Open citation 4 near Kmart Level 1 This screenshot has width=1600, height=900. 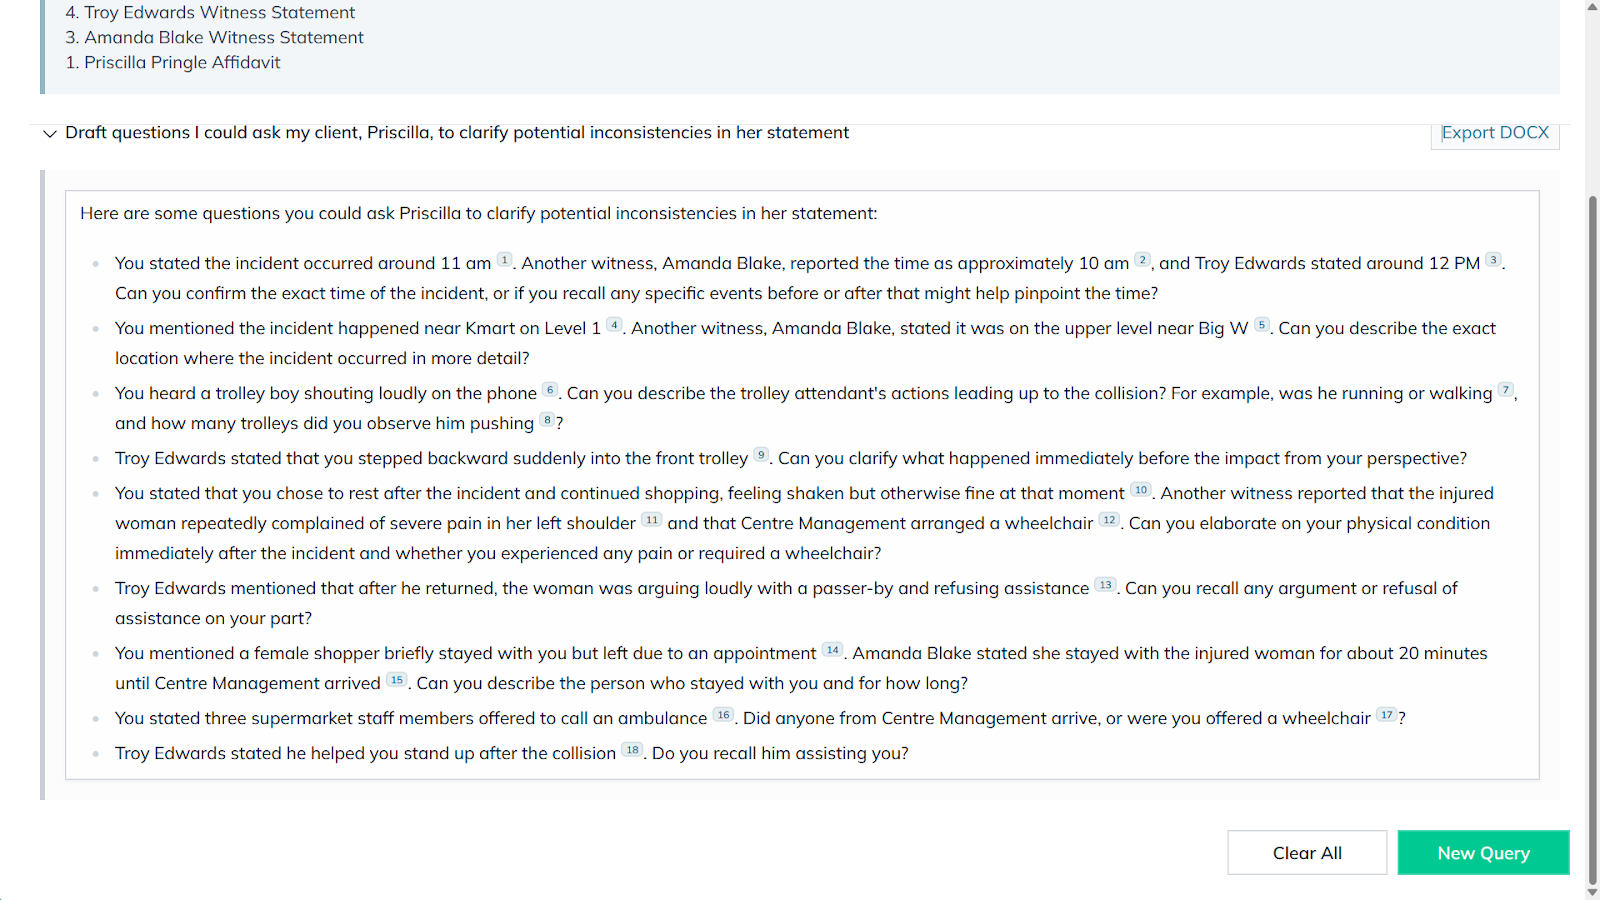coord(614,325)
